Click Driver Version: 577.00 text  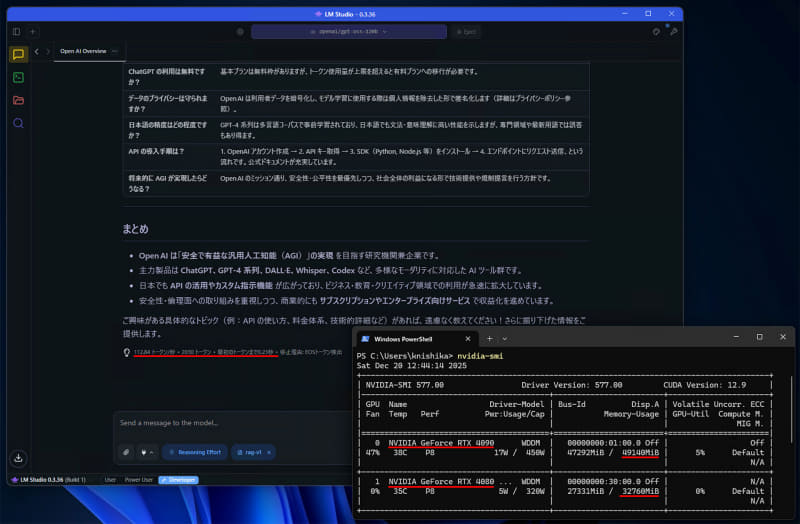(x=571, y=385)
